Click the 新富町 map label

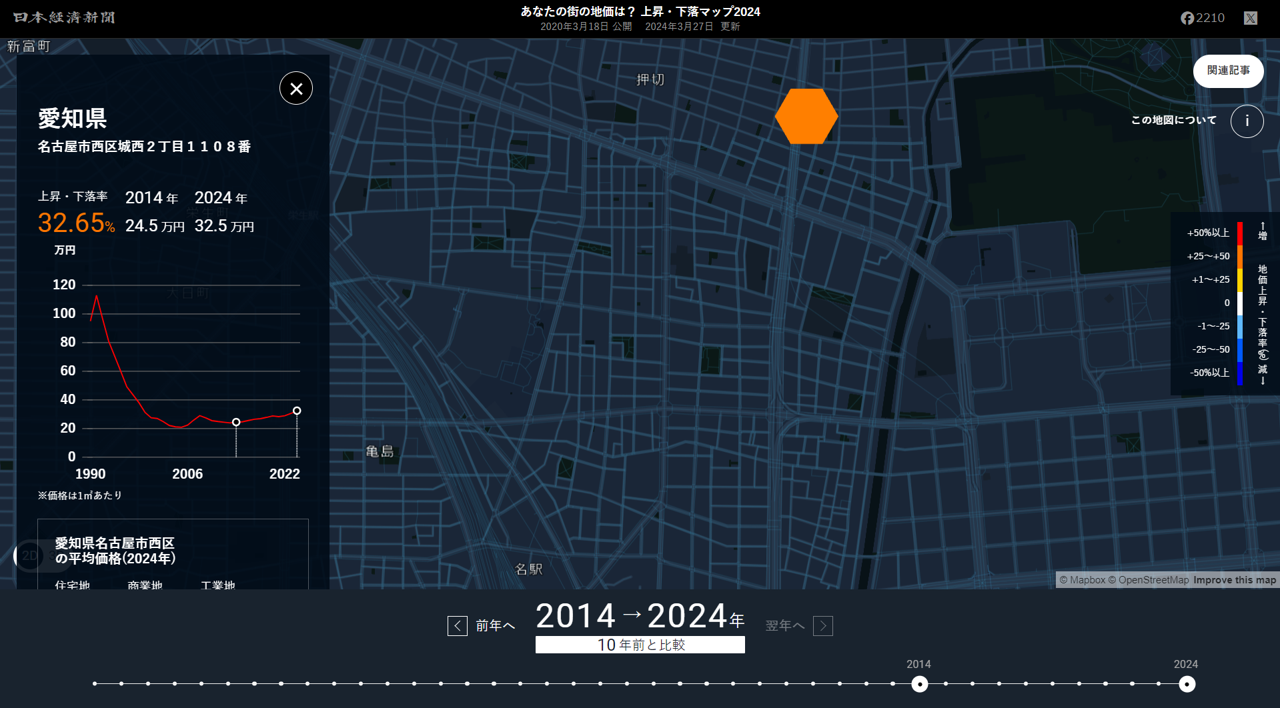click(x=28, y=46)
